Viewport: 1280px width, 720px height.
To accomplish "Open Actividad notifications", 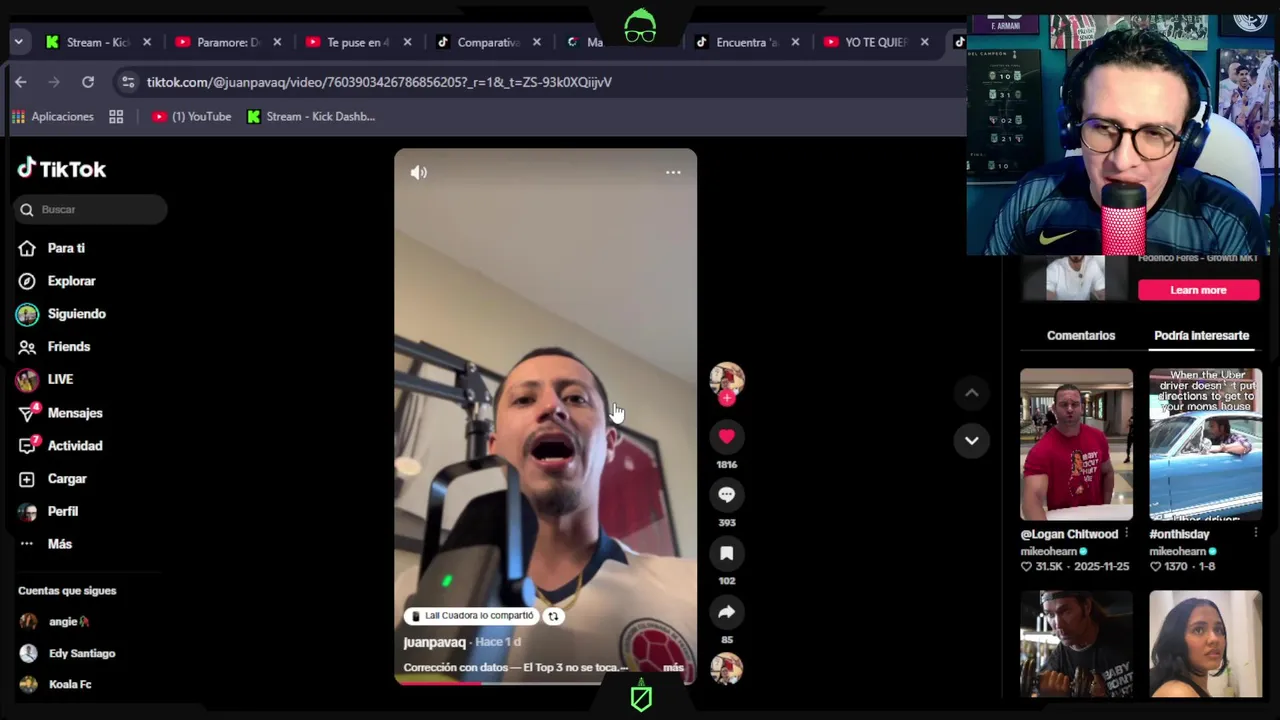I will 75,446.
